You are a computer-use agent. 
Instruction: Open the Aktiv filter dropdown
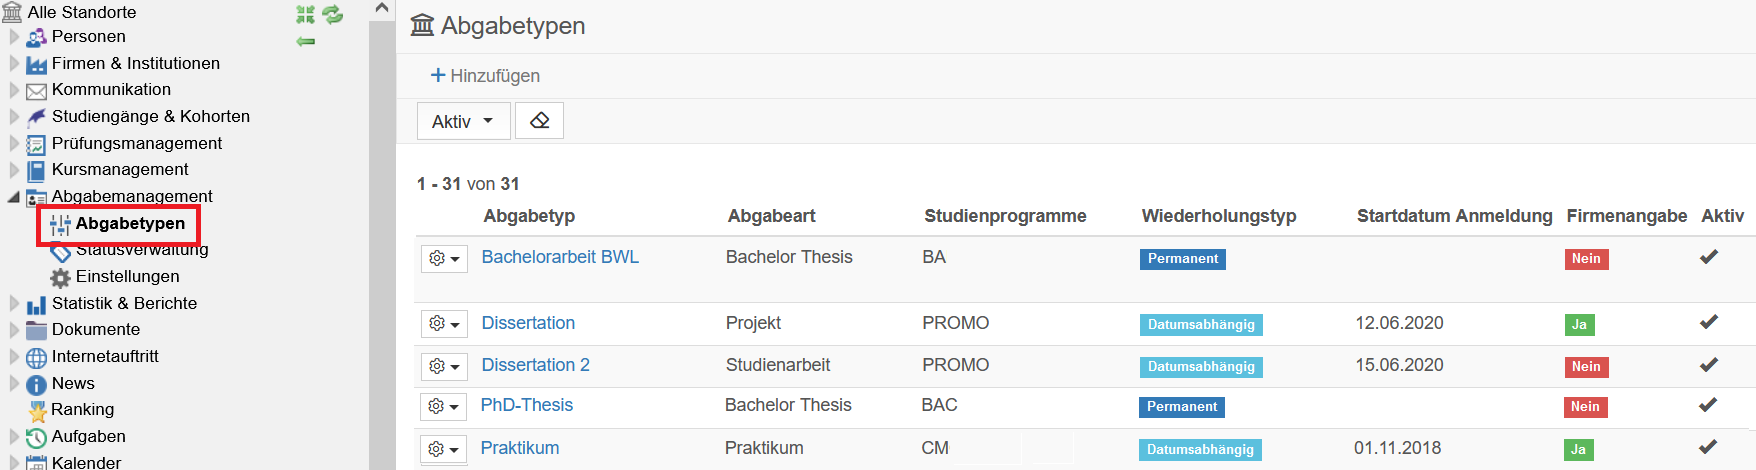[x=463, y=121]
